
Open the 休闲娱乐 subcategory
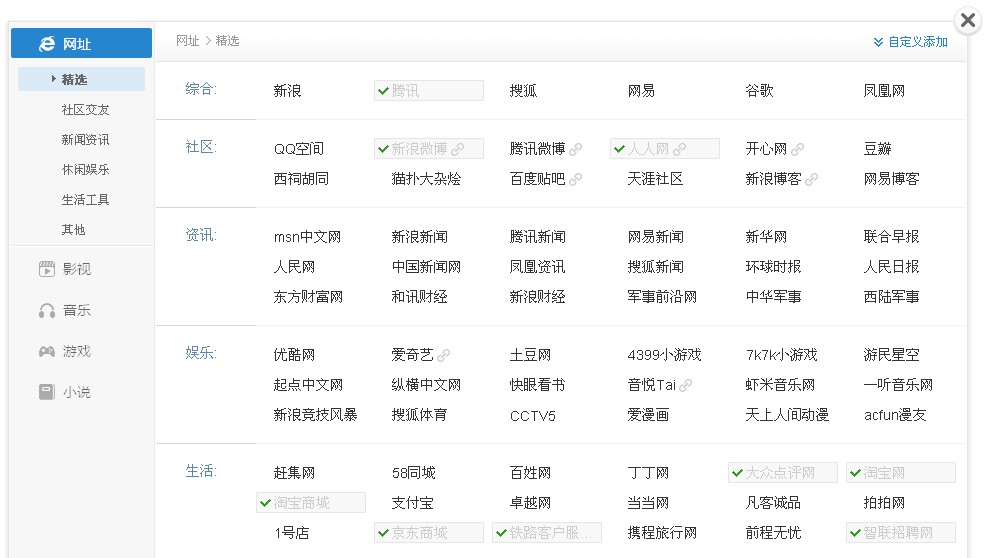[x=85, y=170]
